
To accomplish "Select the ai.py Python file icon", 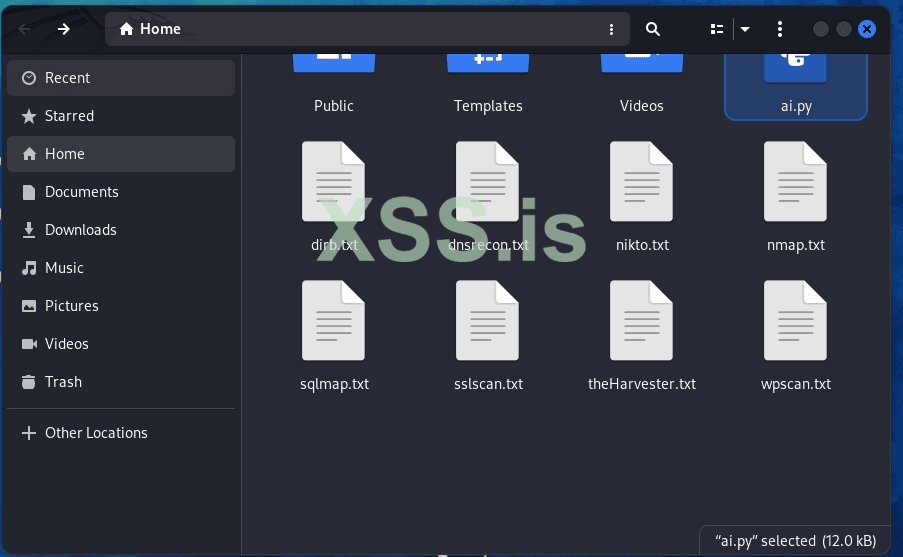I will coord(795,68).
